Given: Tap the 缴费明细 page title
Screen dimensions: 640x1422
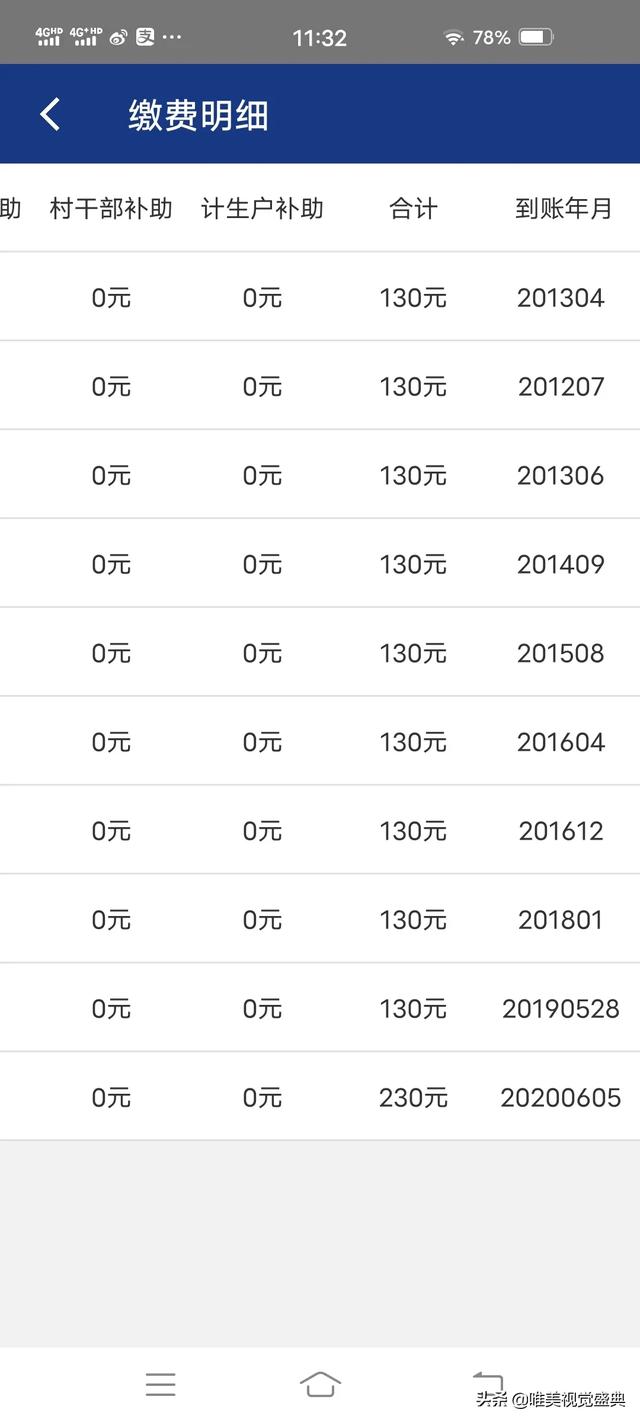Looking at the screenshot, I should coord(198,115).
